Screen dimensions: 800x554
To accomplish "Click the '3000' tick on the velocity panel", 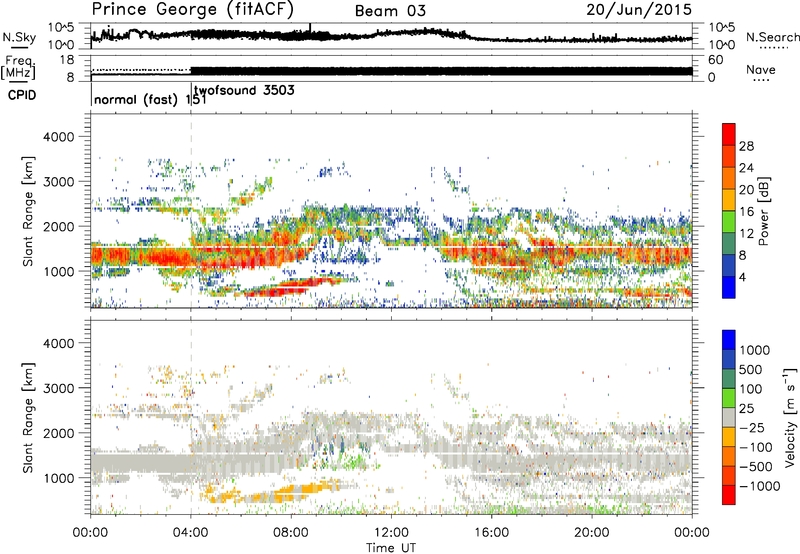I will coord(60,388).
